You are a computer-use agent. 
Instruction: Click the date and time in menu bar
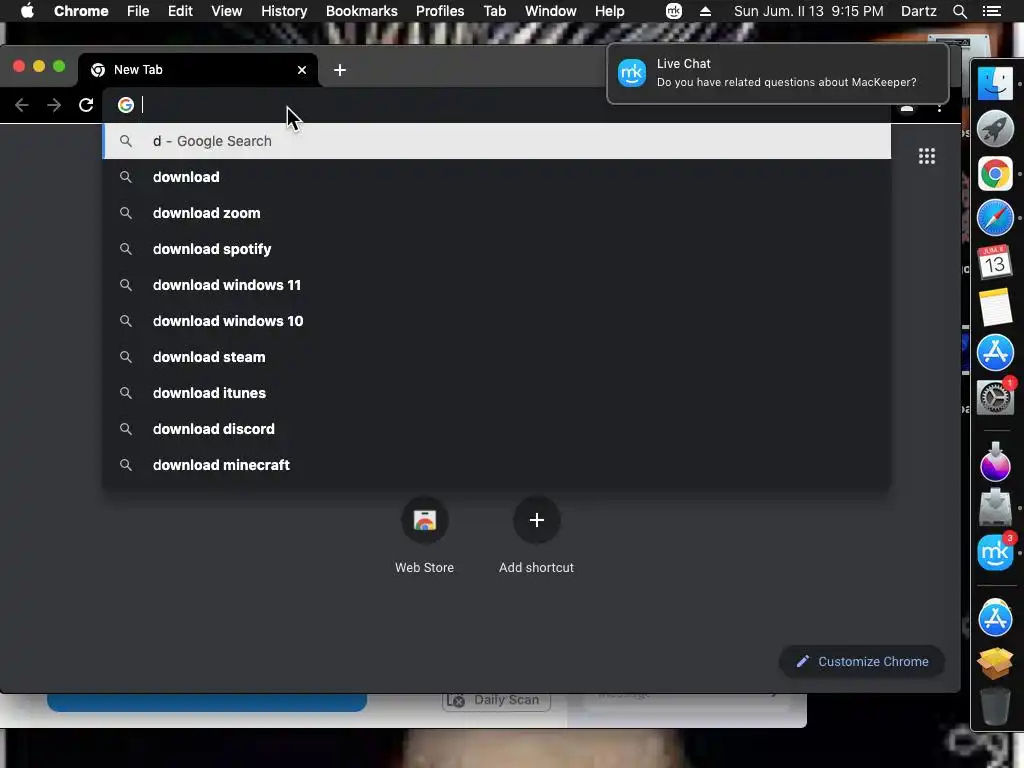click(808, 11)
